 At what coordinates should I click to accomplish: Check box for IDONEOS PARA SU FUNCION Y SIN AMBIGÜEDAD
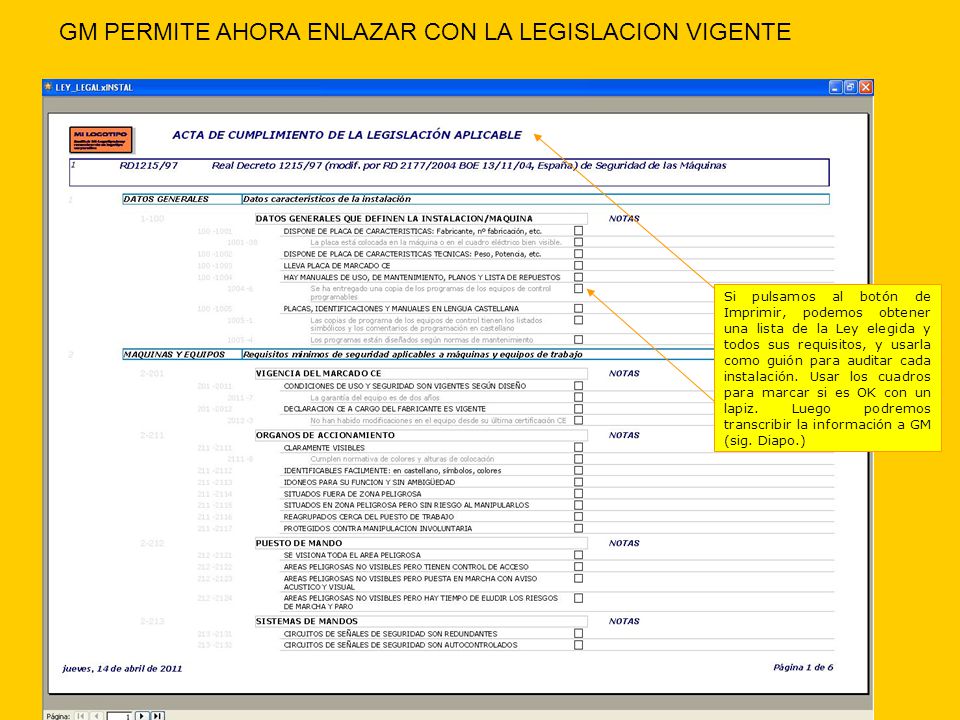tap(579, 482)
